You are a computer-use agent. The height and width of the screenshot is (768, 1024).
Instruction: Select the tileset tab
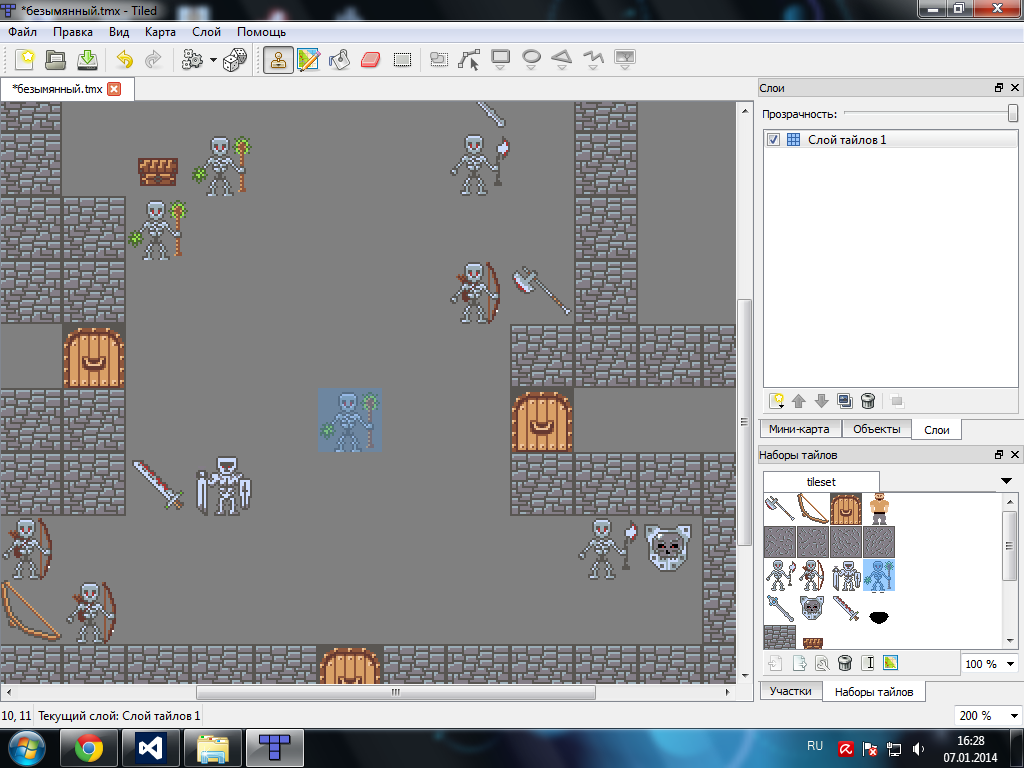click(x=821, y=482)
